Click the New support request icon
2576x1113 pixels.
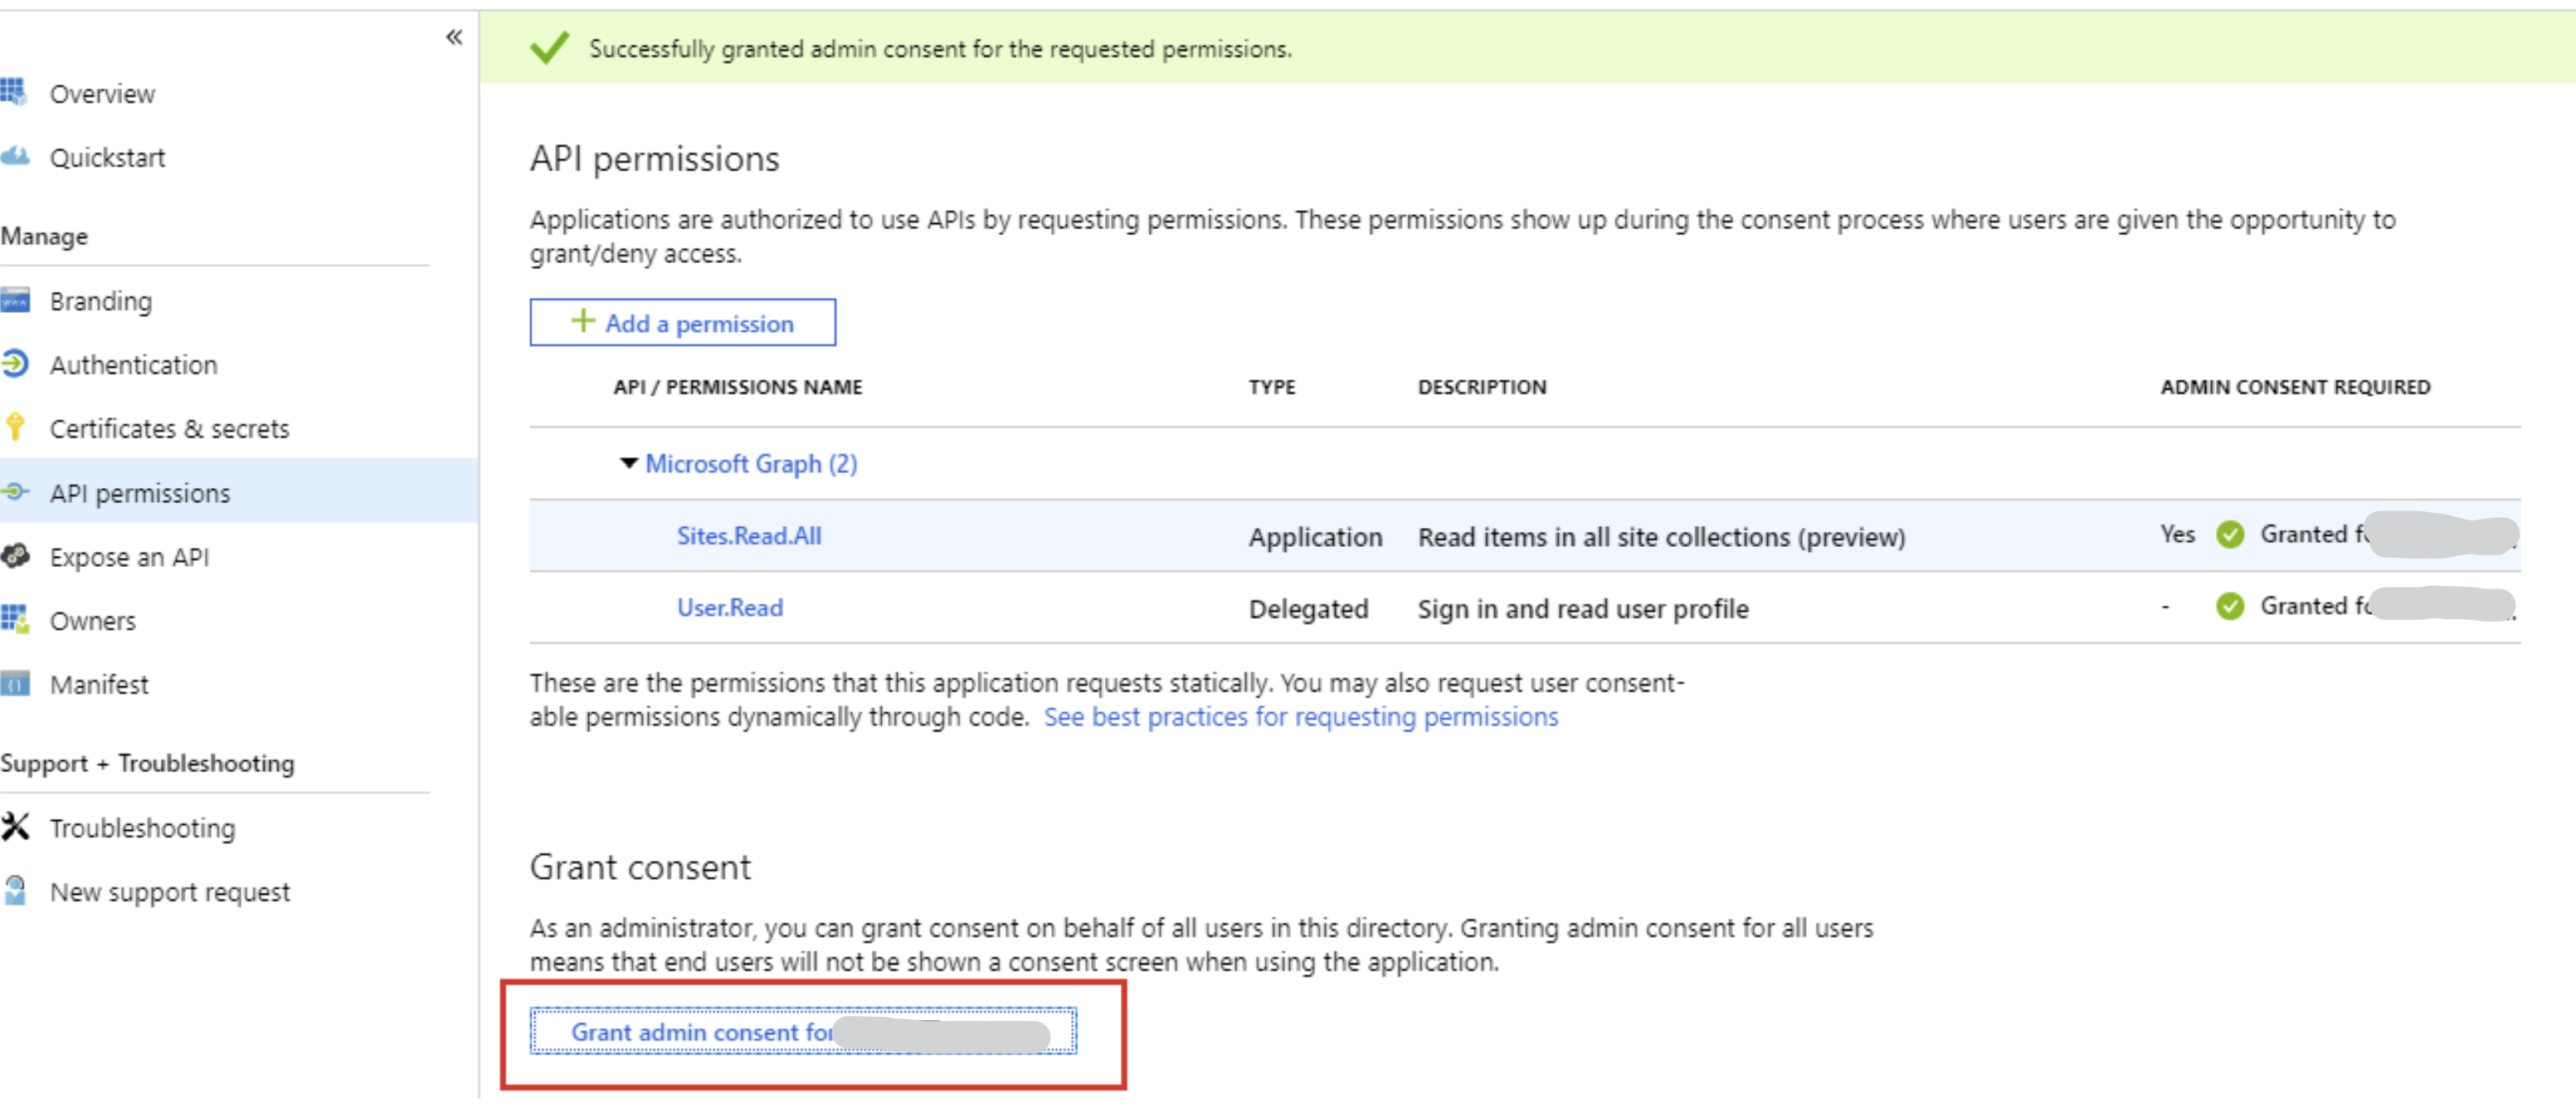point(15,891)
